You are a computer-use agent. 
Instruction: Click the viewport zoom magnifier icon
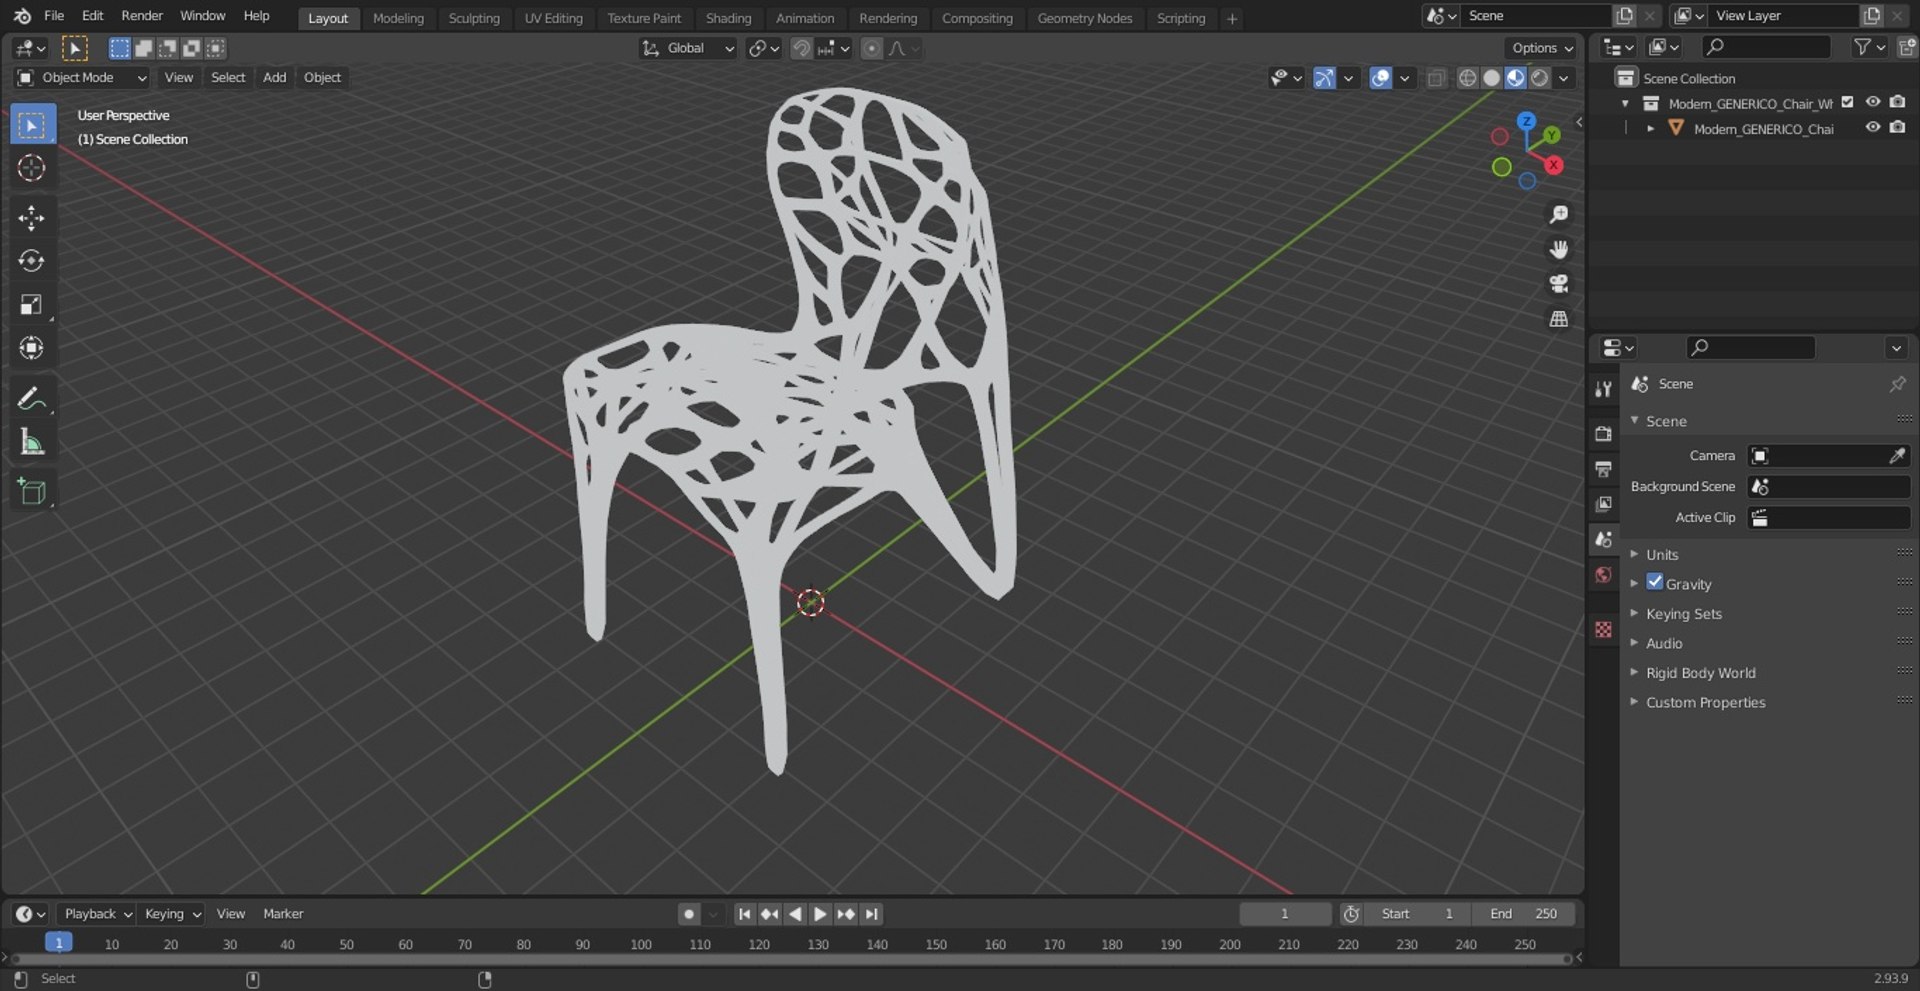1558,214
